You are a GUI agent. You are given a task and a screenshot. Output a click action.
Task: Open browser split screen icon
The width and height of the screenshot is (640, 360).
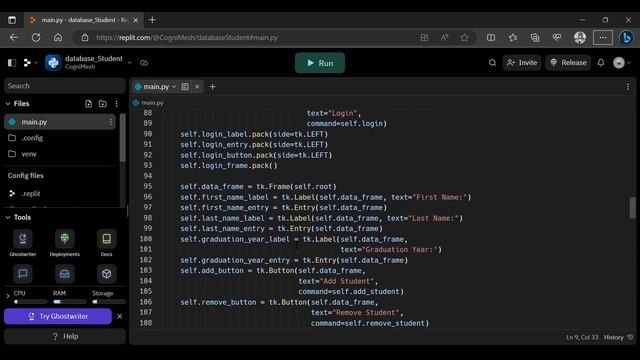(x=491, y=38)
